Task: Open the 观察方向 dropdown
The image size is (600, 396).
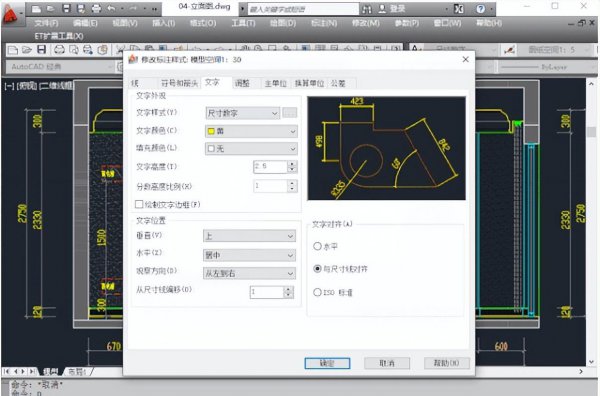Action: click(x=249, y=273)
